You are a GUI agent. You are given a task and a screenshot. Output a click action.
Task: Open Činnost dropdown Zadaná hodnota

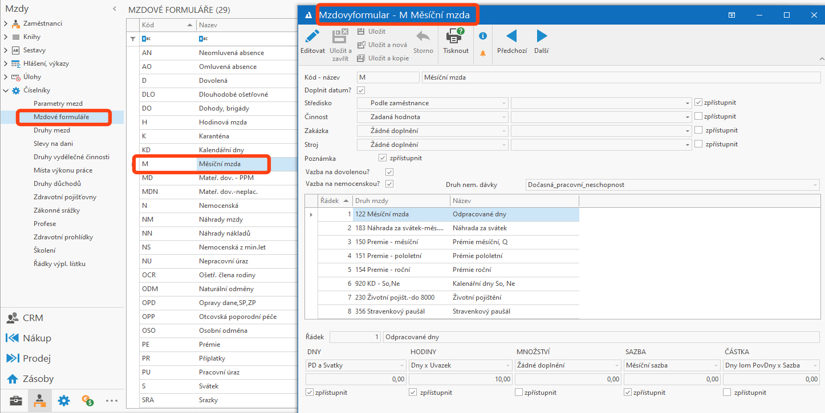pyautogui.click(x=433, y=116)
